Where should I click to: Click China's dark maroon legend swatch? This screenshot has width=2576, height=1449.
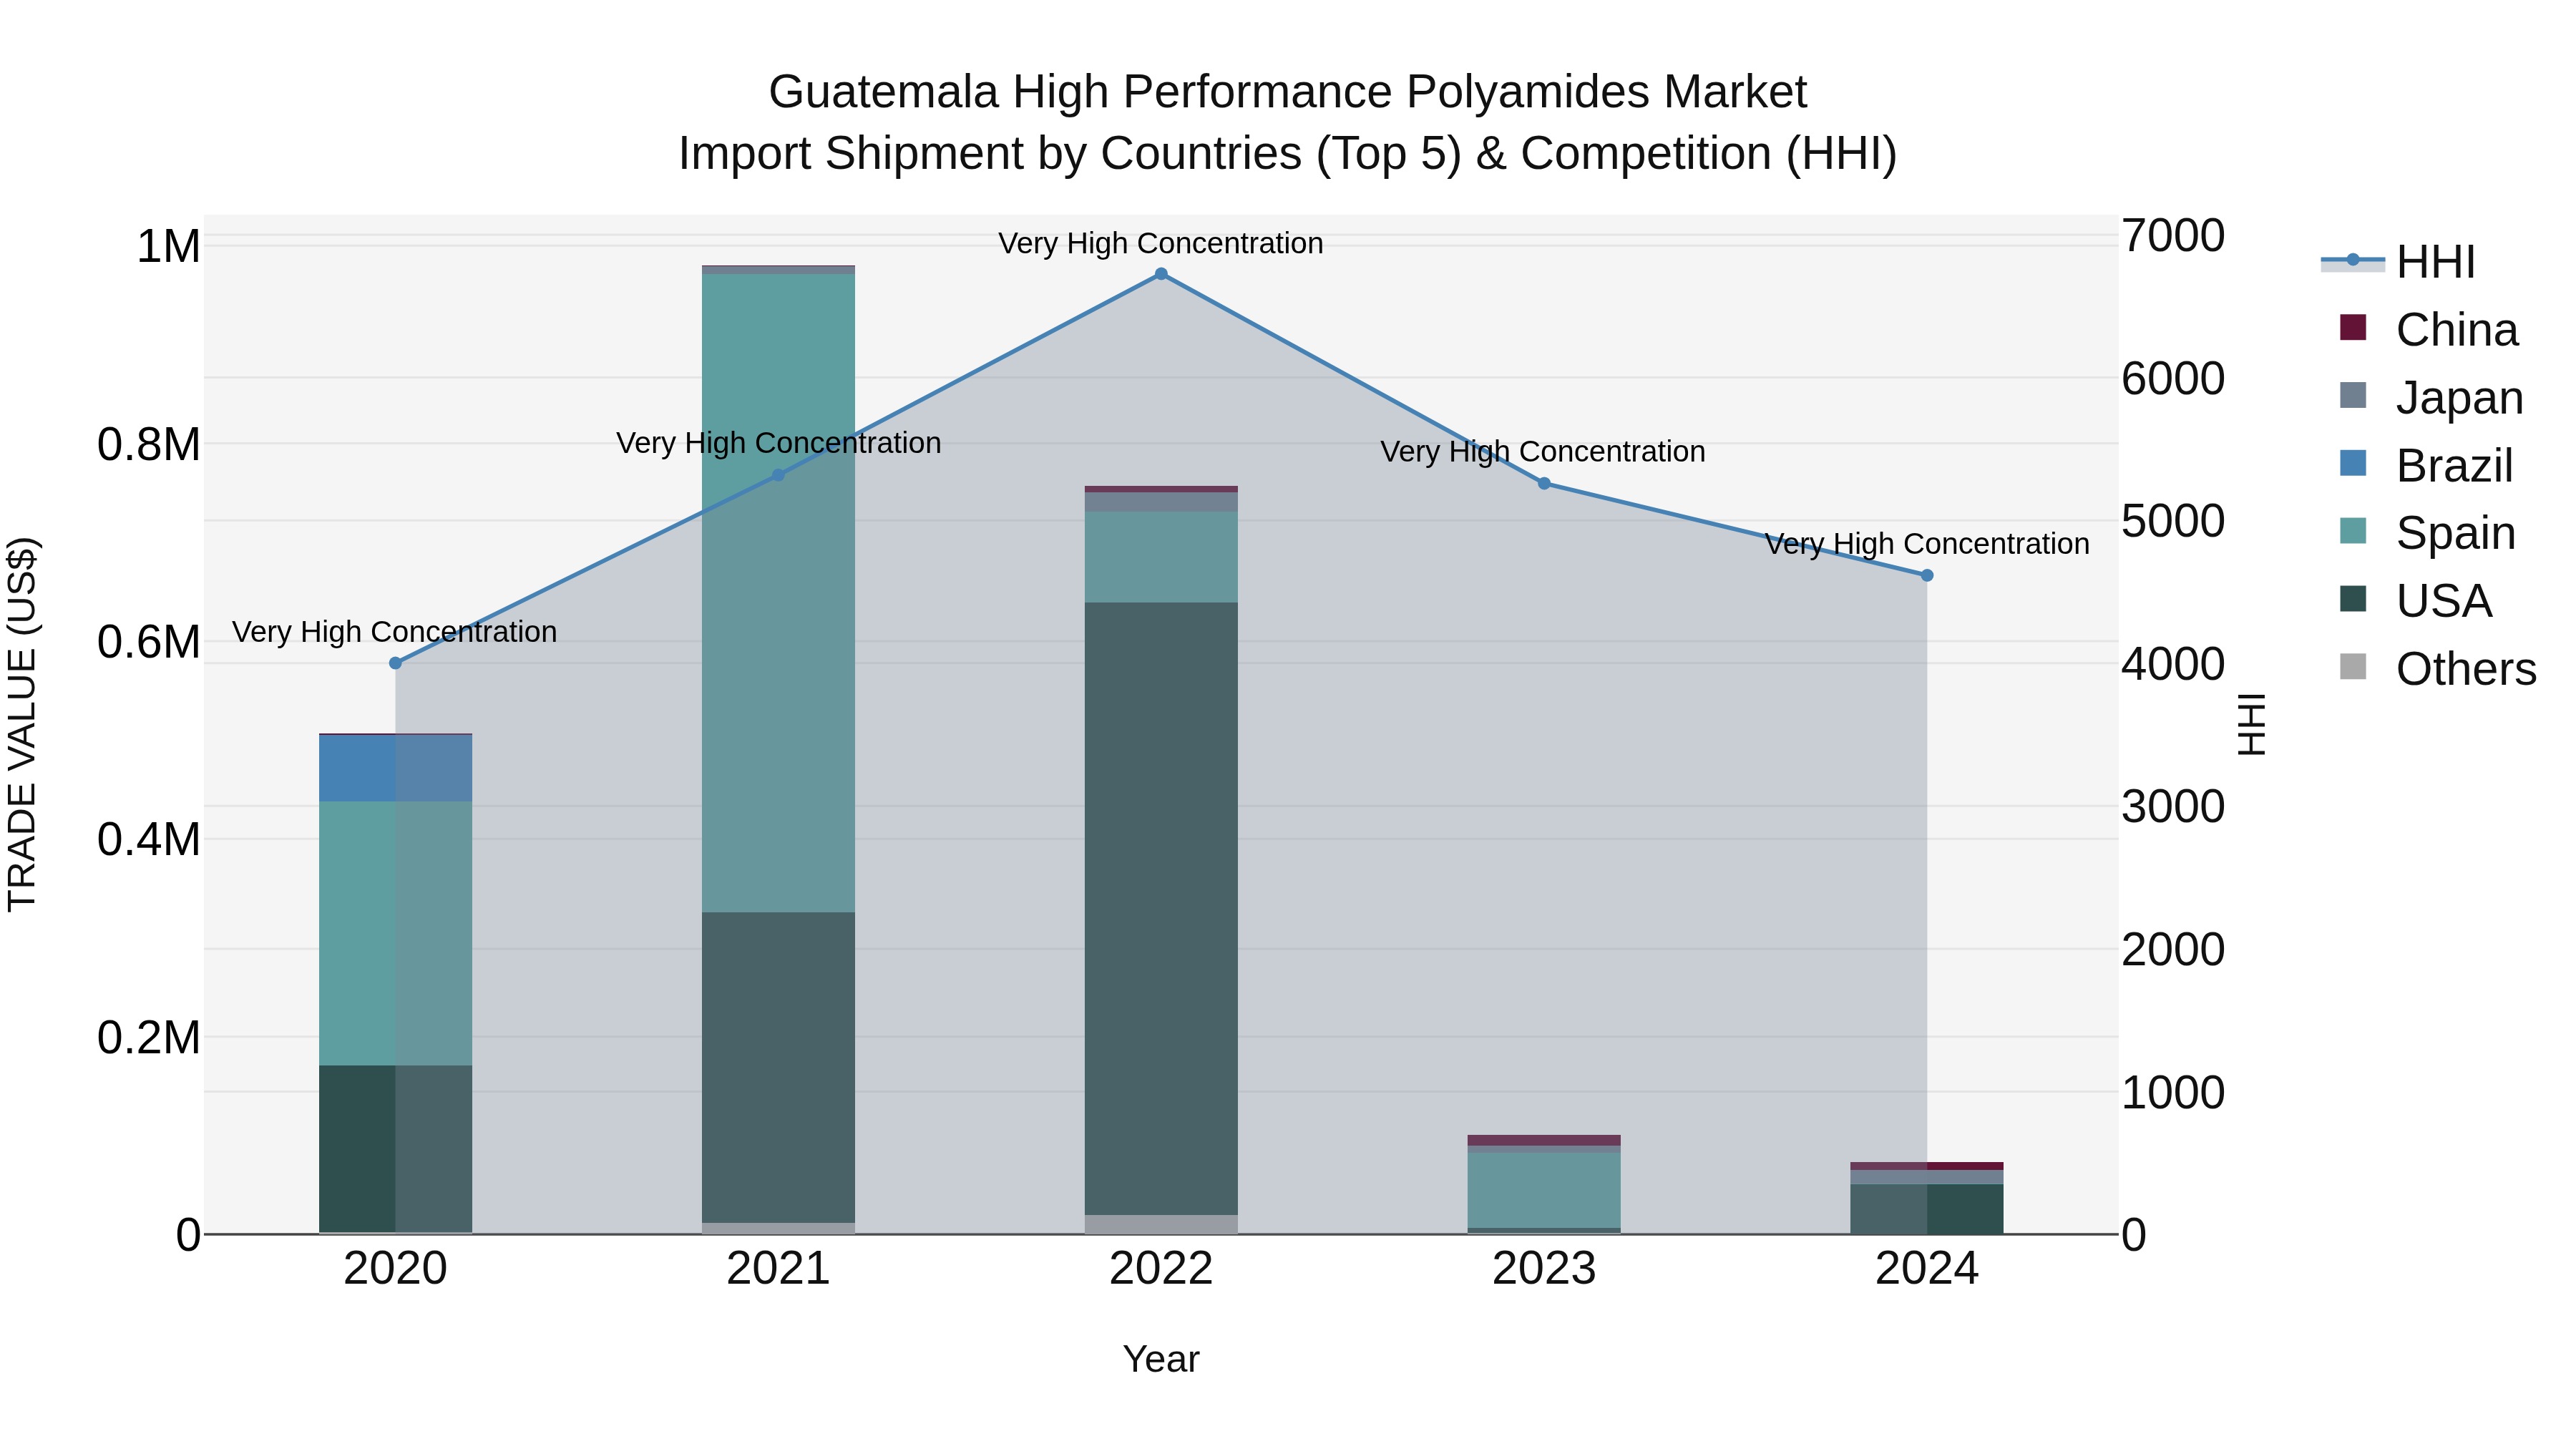point(2353,327)
